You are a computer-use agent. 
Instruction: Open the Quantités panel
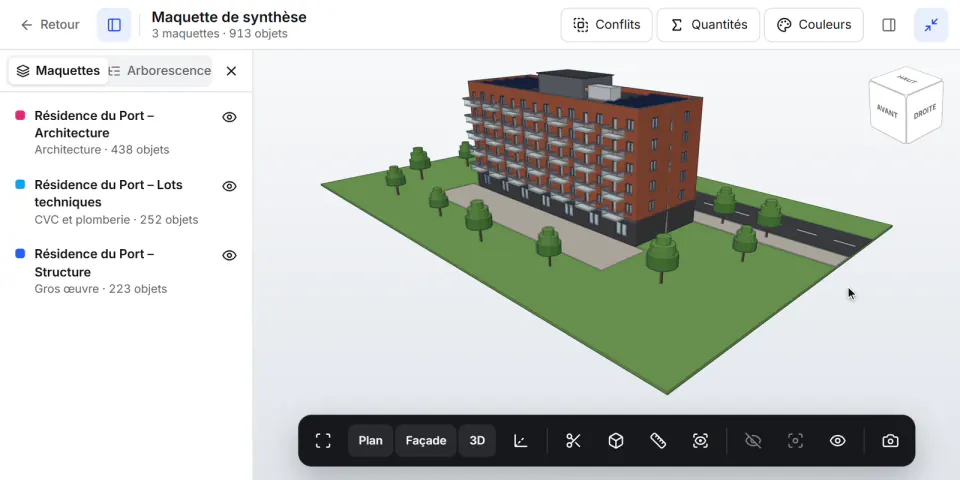tap(708, 24)
